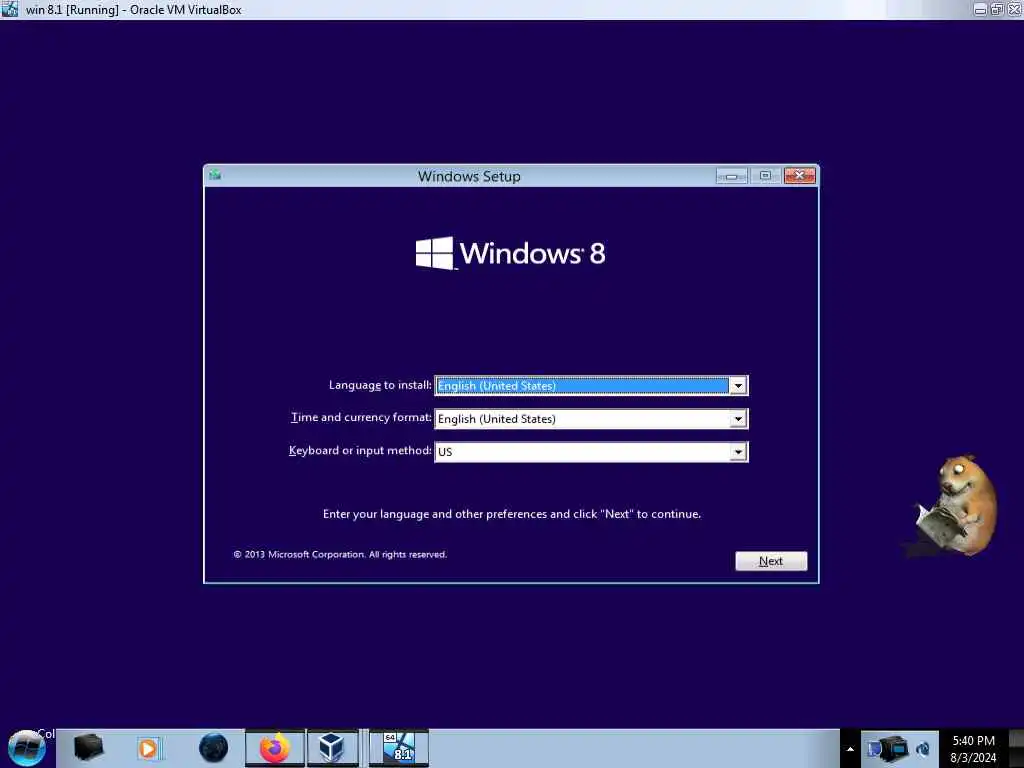This screenshot has width=1024, height=768.
Task: Switch to VirtualBox Manager taskbar icon
Action: coord(332,748)
